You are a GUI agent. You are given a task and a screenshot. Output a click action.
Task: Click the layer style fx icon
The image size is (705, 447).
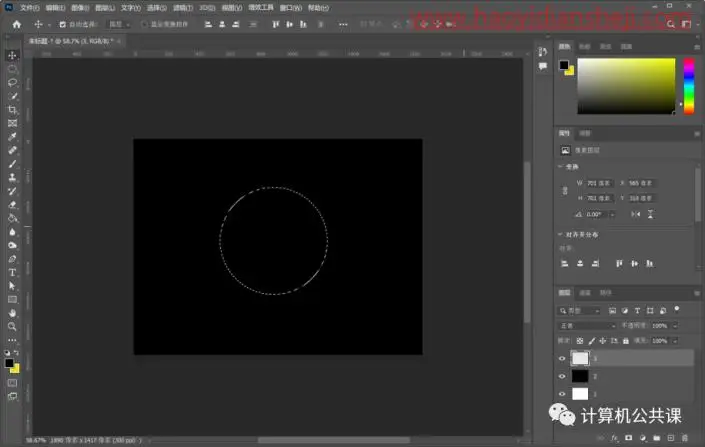tap(614, 438)
